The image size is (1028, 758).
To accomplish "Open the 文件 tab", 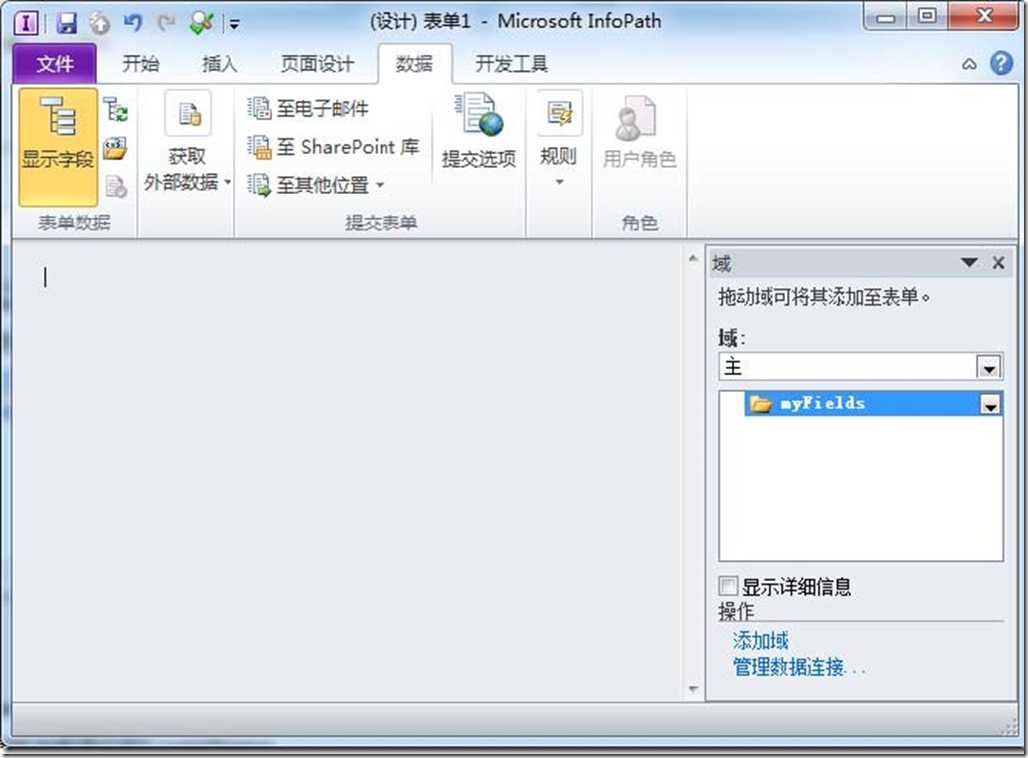I will click(55, 64).
